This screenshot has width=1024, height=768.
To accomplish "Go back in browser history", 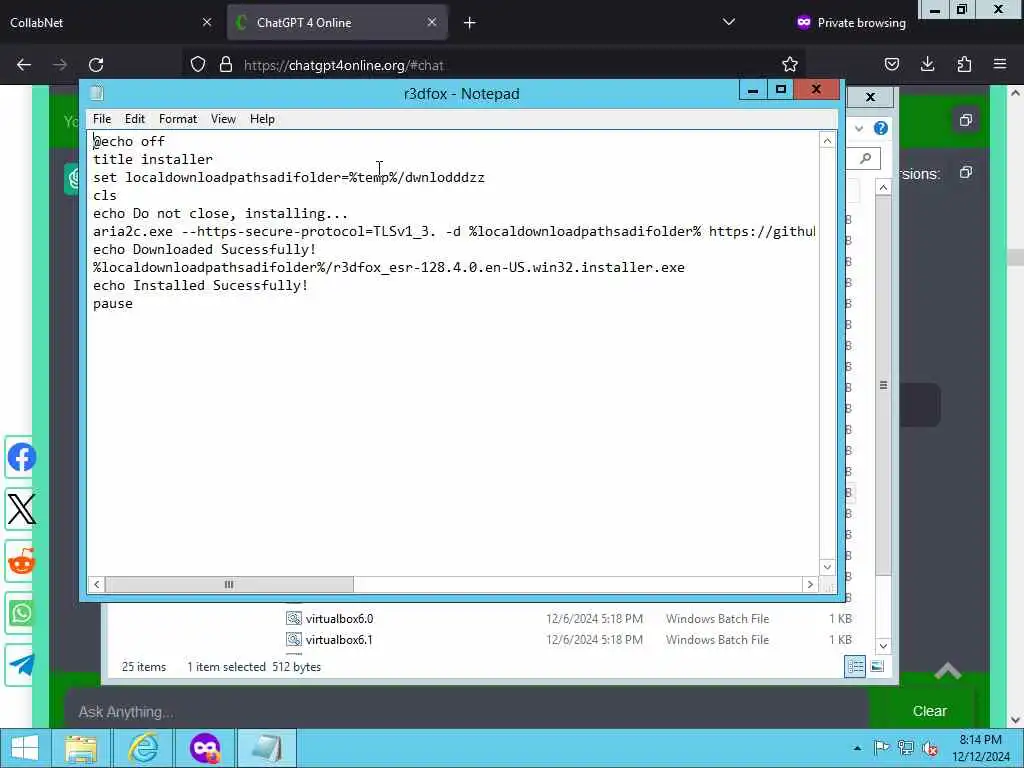I will pos(24,65).
